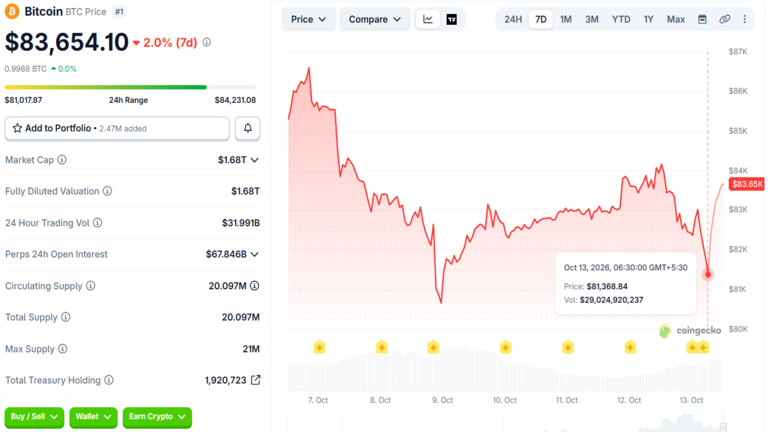
Task: Click the $81,017.87 range low value
Action: point(24,100)
